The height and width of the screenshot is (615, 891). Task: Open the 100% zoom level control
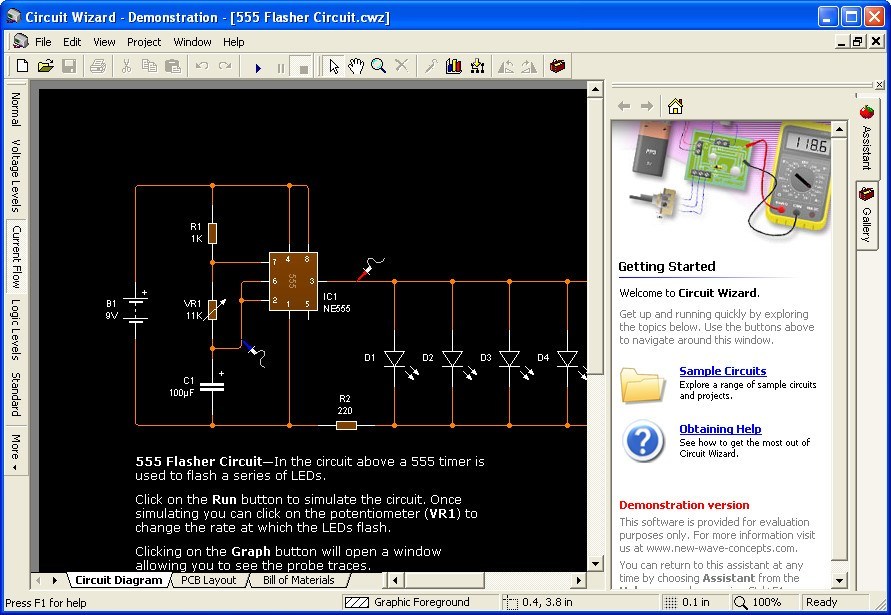click(x=764, y=602)
